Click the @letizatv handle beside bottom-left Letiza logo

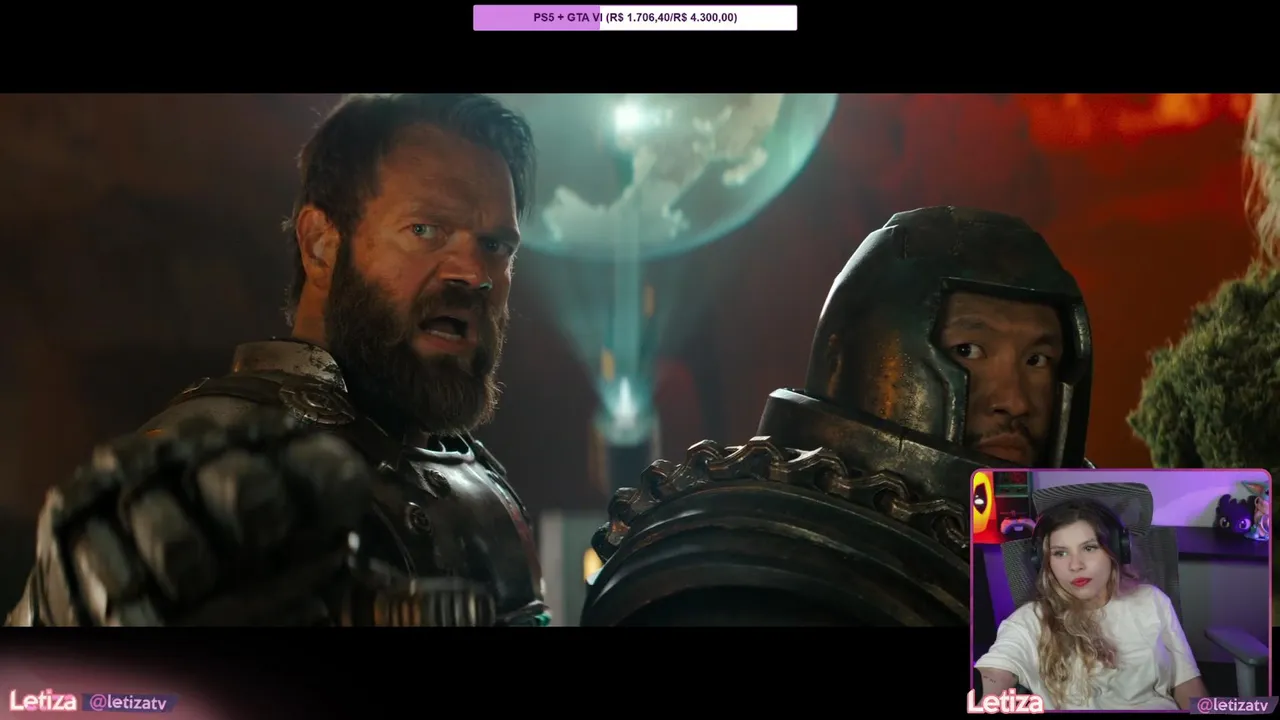(x=127, y=703)
